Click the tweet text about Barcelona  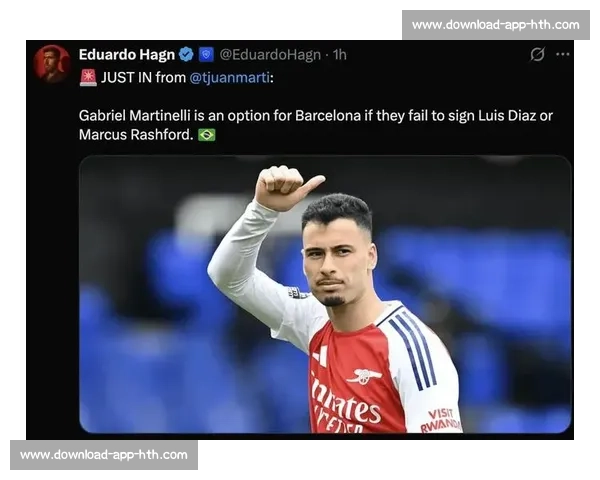[316, 125]
